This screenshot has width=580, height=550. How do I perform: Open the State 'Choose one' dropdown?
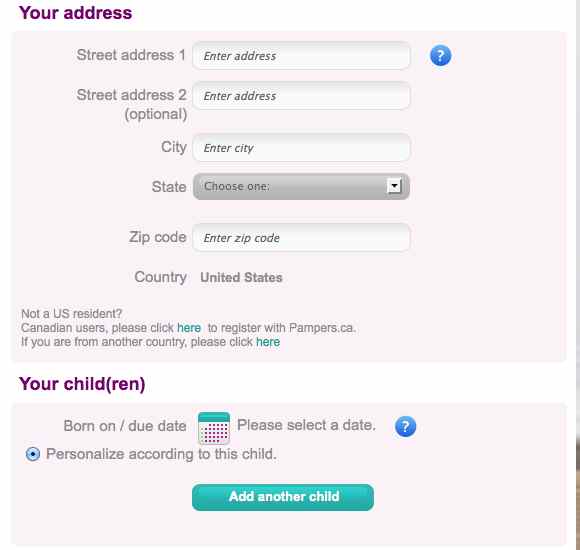(x=301, y=186)
